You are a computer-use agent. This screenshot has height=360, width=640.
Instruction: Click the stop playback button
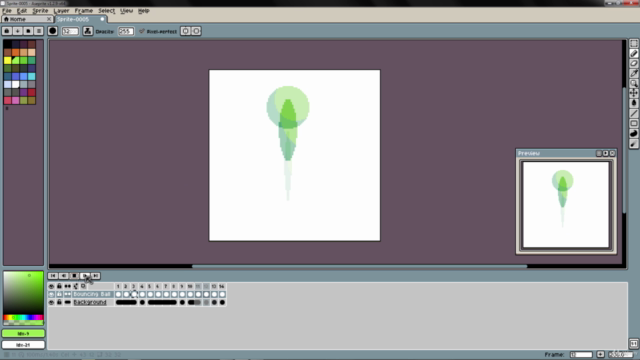pos(74,276)
